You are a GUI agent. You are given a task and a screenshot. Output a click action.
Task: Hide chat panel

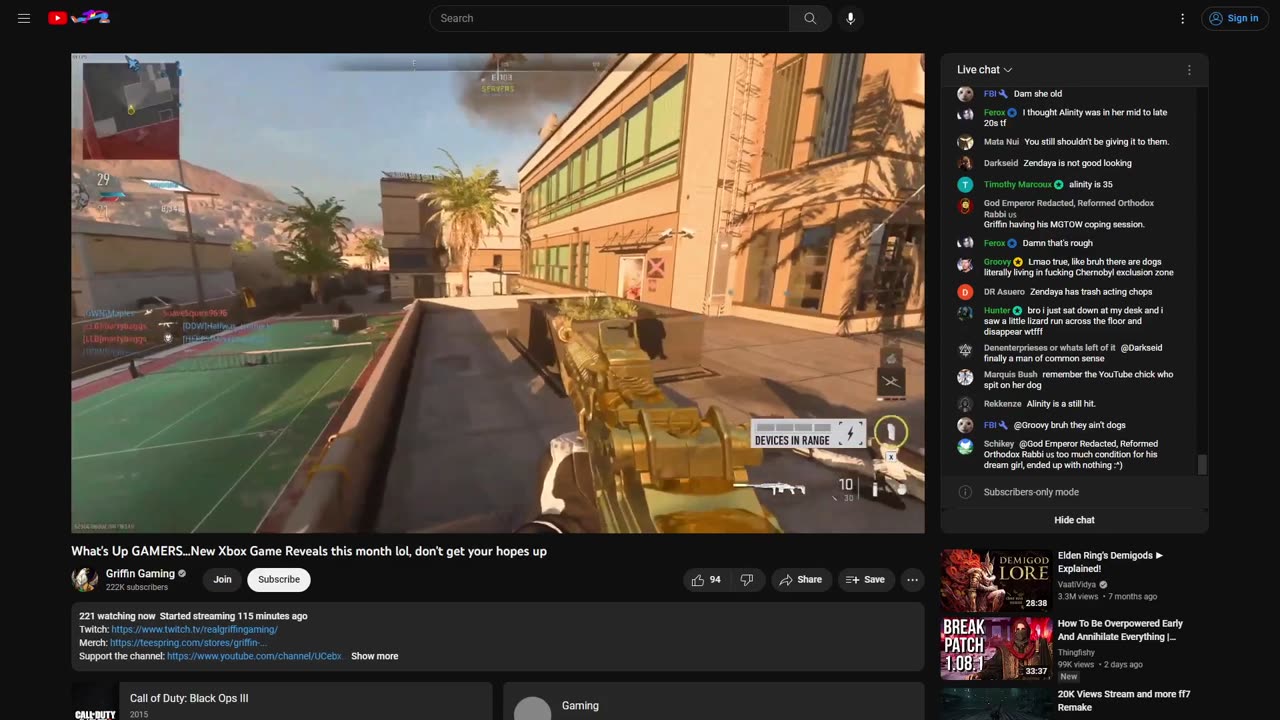point(1074,520)
